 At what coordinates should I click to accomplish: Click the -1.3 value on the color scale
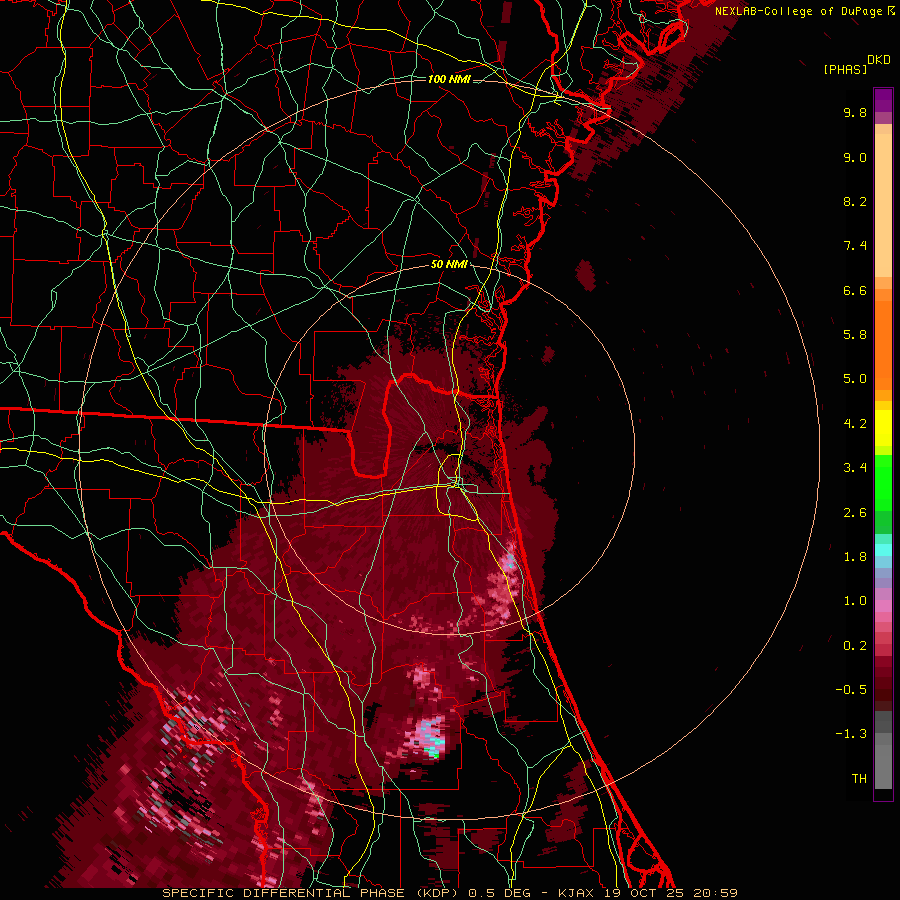851,734
